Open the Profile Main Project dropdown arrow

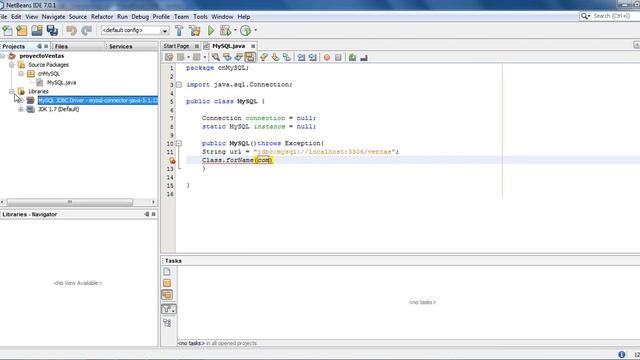click(256, 30)
